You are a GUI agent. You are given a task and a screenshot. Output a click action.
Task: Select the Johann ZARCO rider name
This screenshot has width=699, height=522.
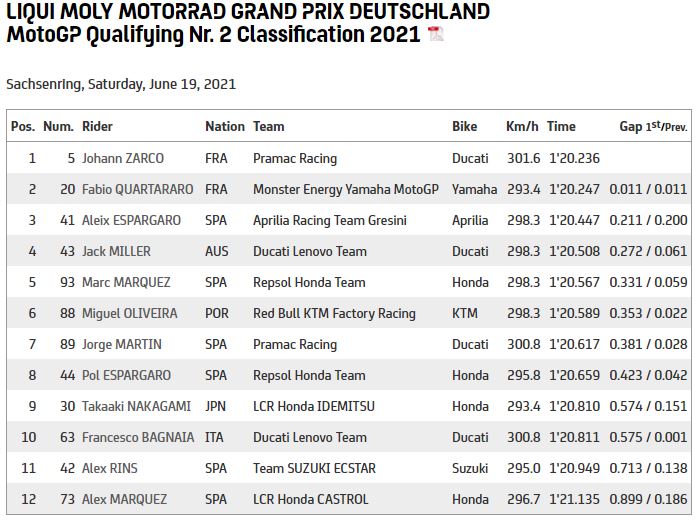click(123, 158)
